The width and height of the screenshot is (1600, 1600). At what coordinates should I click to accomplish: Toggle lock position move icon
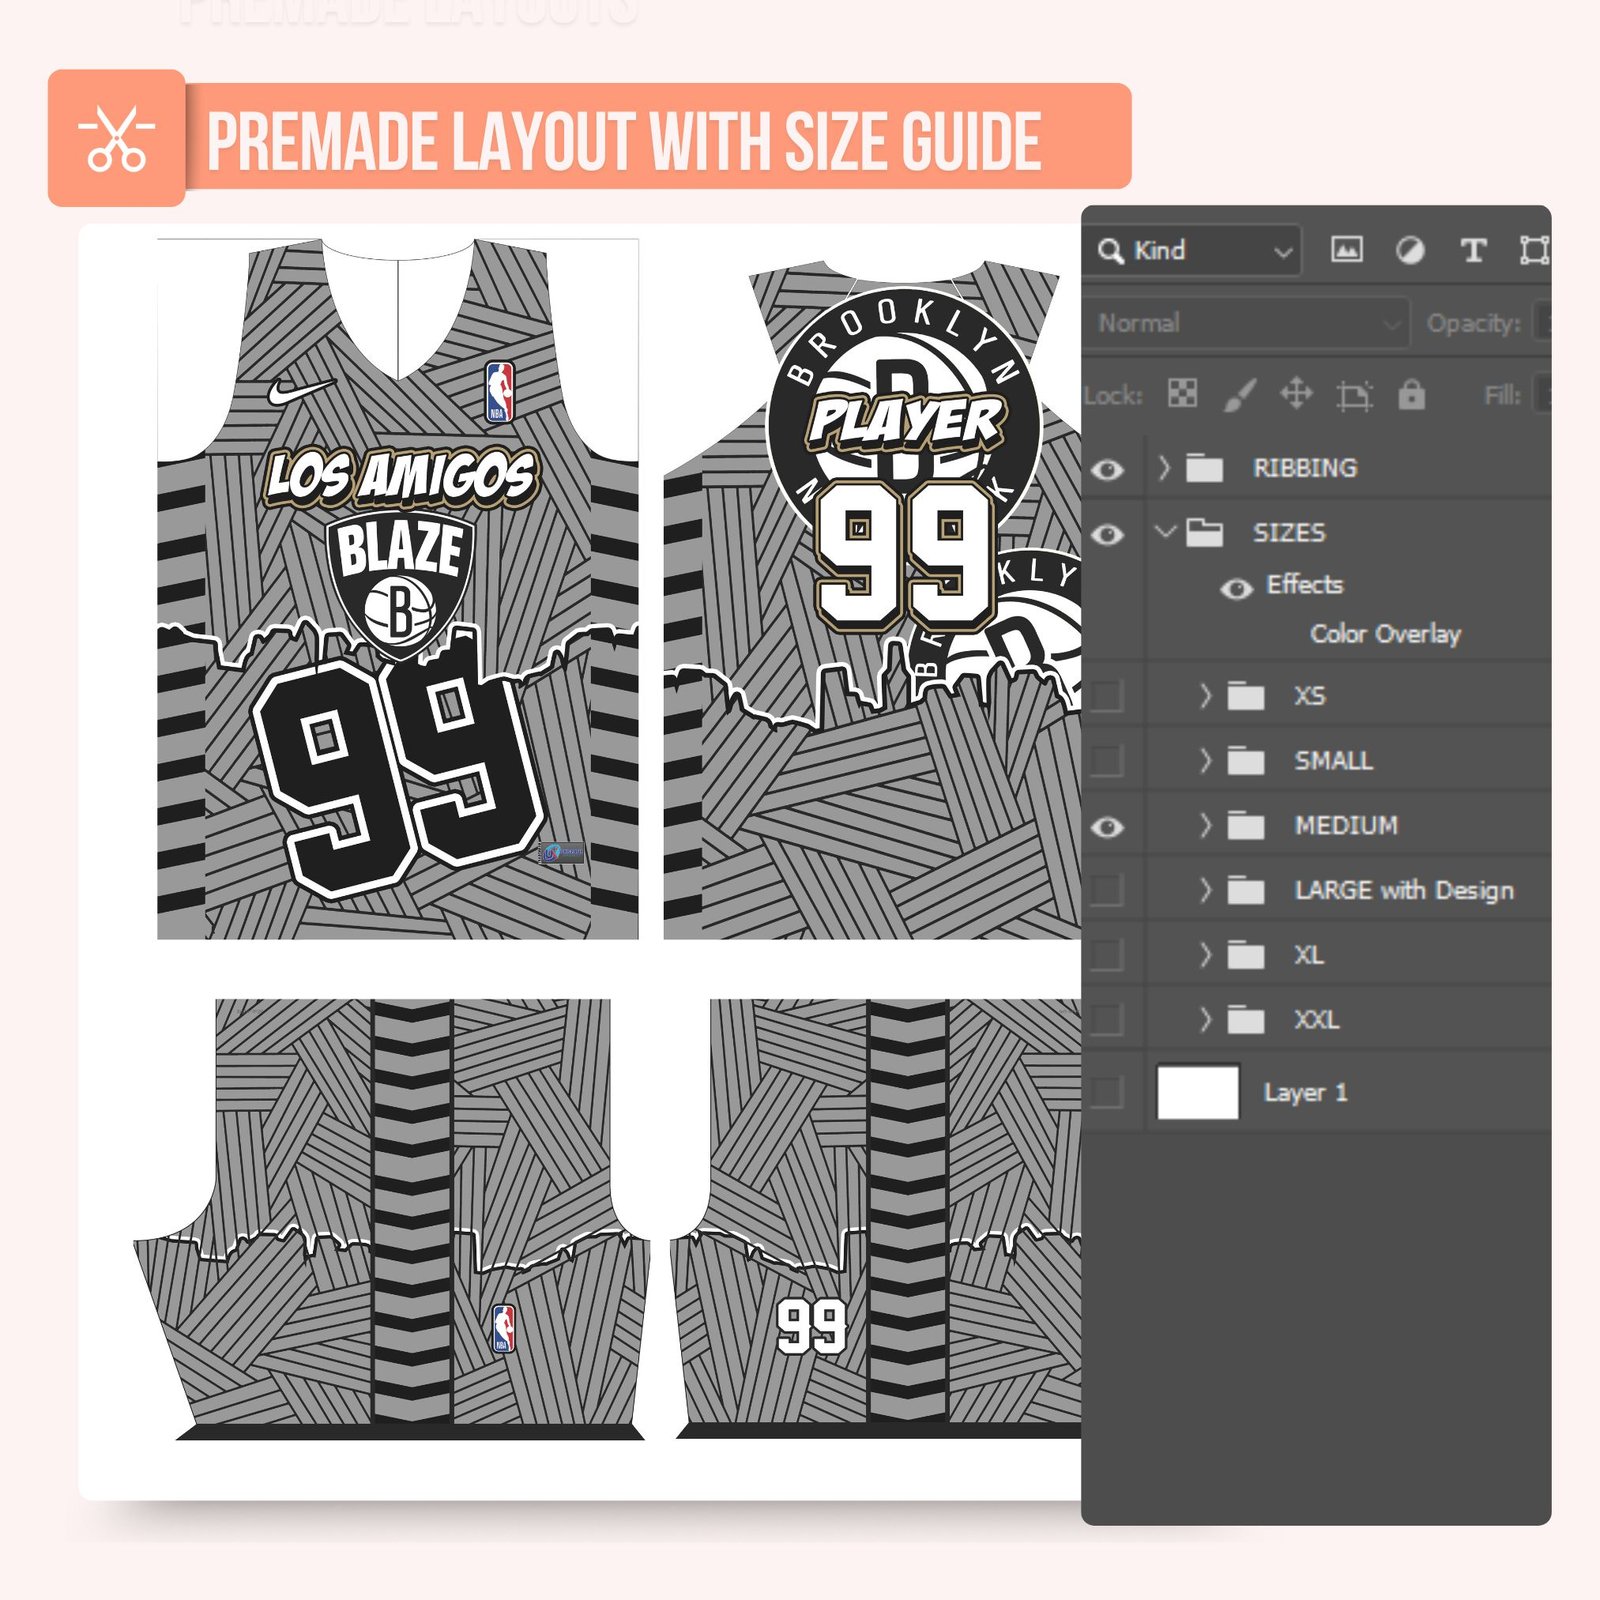click(1296, 394)
